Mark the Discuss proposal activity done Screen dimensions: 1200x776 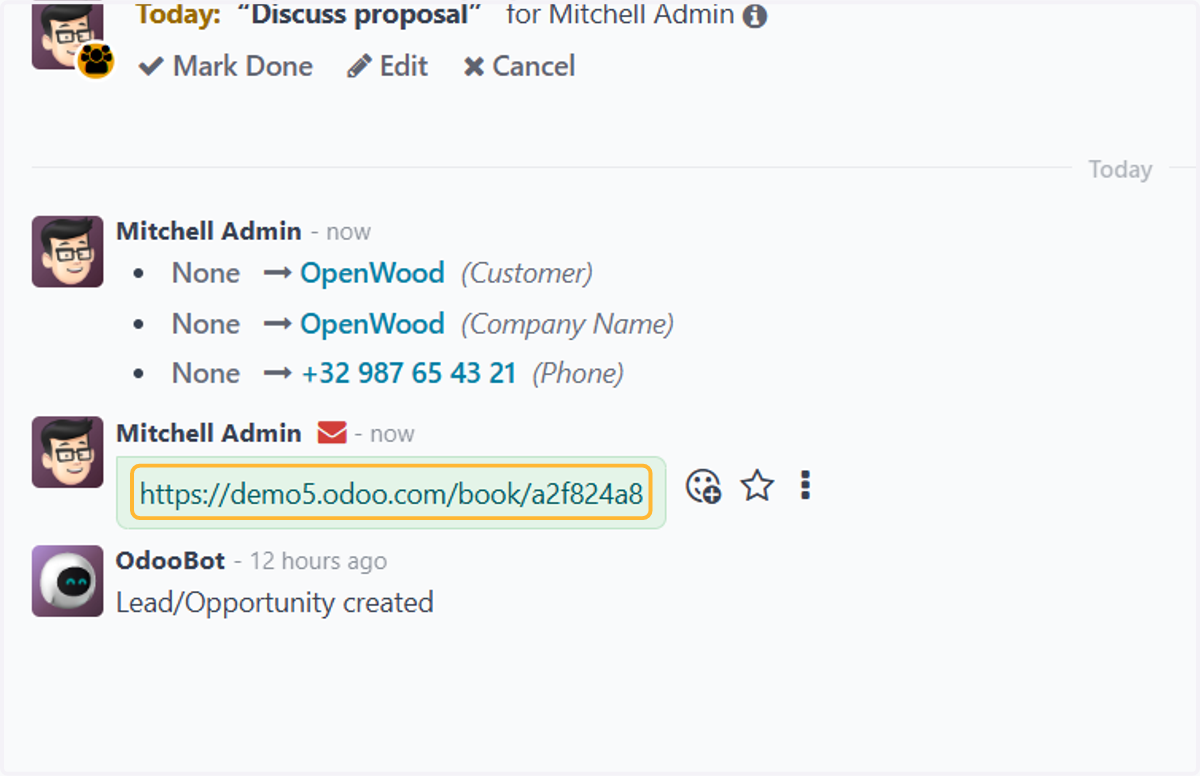click(226, 67)
